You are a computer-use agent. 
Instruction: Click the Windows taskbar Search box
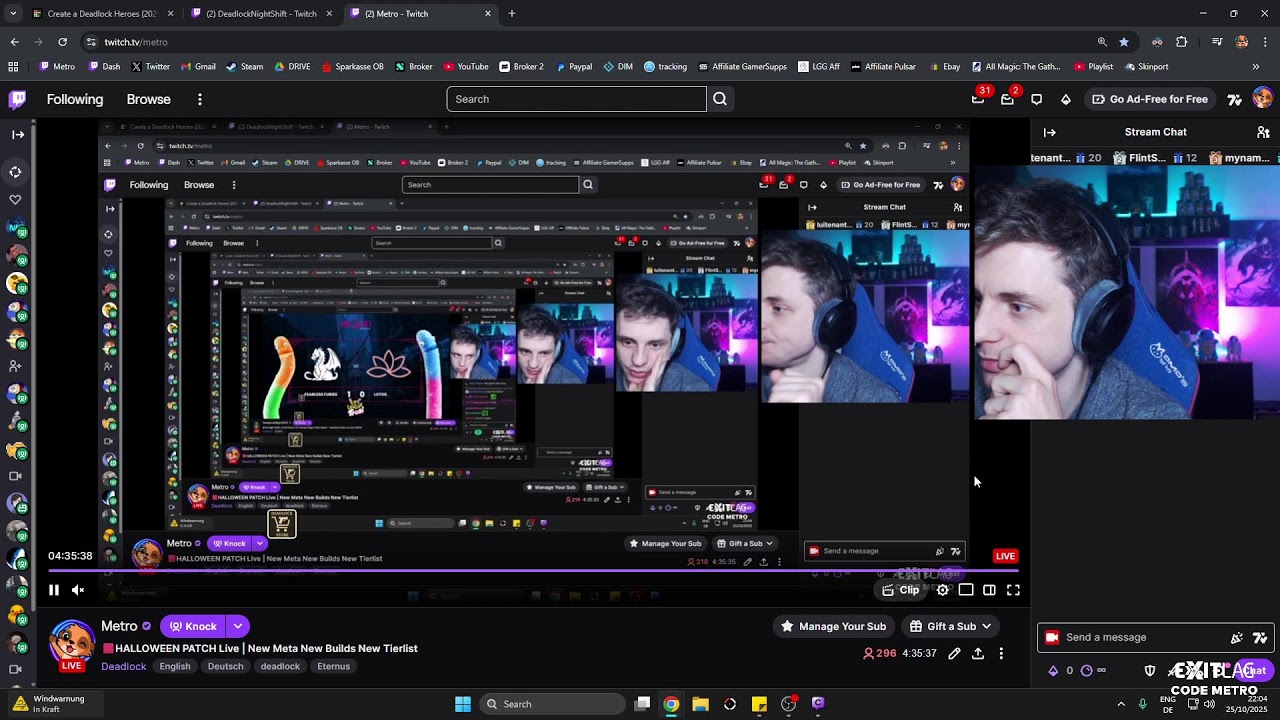553,704
